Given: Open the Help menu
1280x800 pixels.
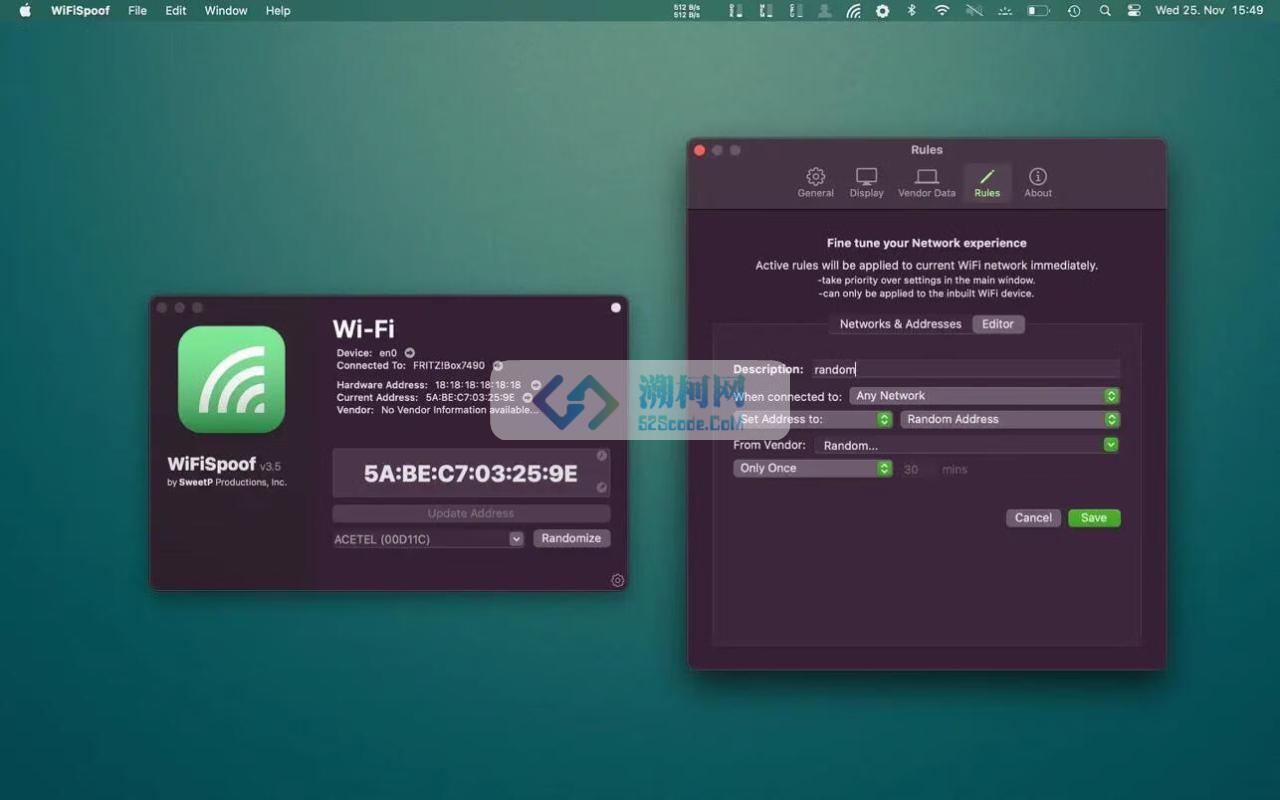Looking at the screenshot, I should (x=278, y=11).
